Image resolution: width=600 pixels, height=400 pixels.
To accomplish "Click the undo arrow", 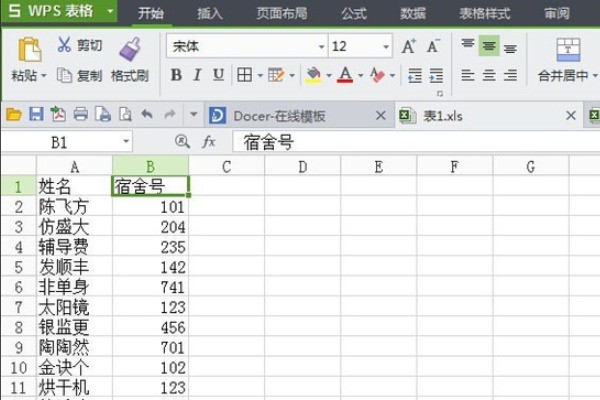I will tap(147, 114).
